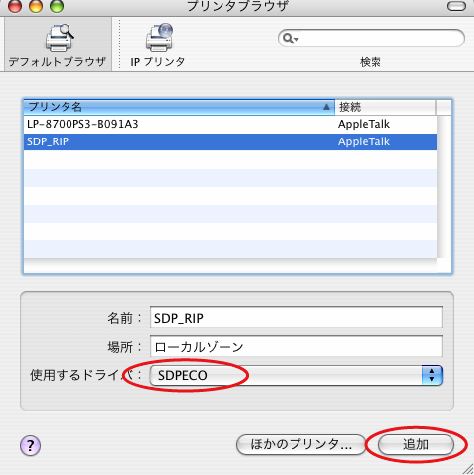The width and height of the screenshot is (474, 475).
Task: Sort by the 接続 column header
Action: pyautogui.click(x=385, y=107)
